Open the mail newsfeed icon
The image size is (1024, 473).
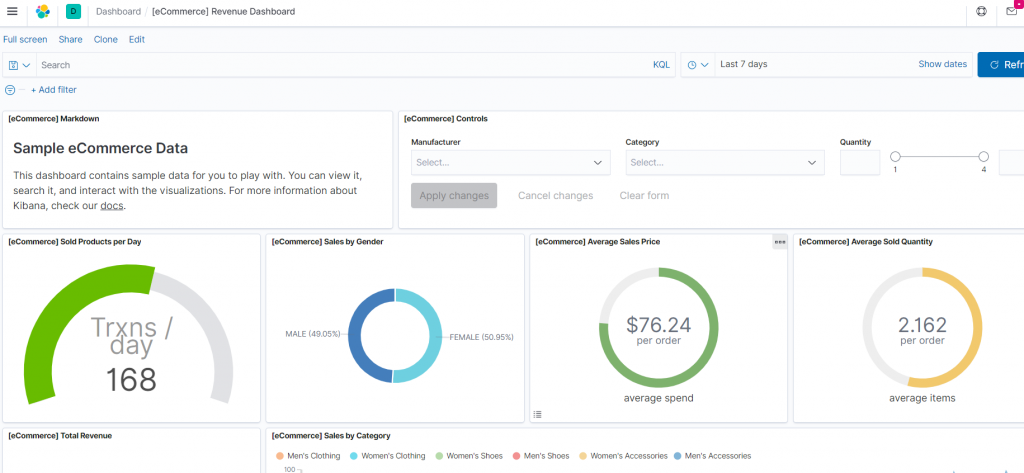click(1012, 11)
